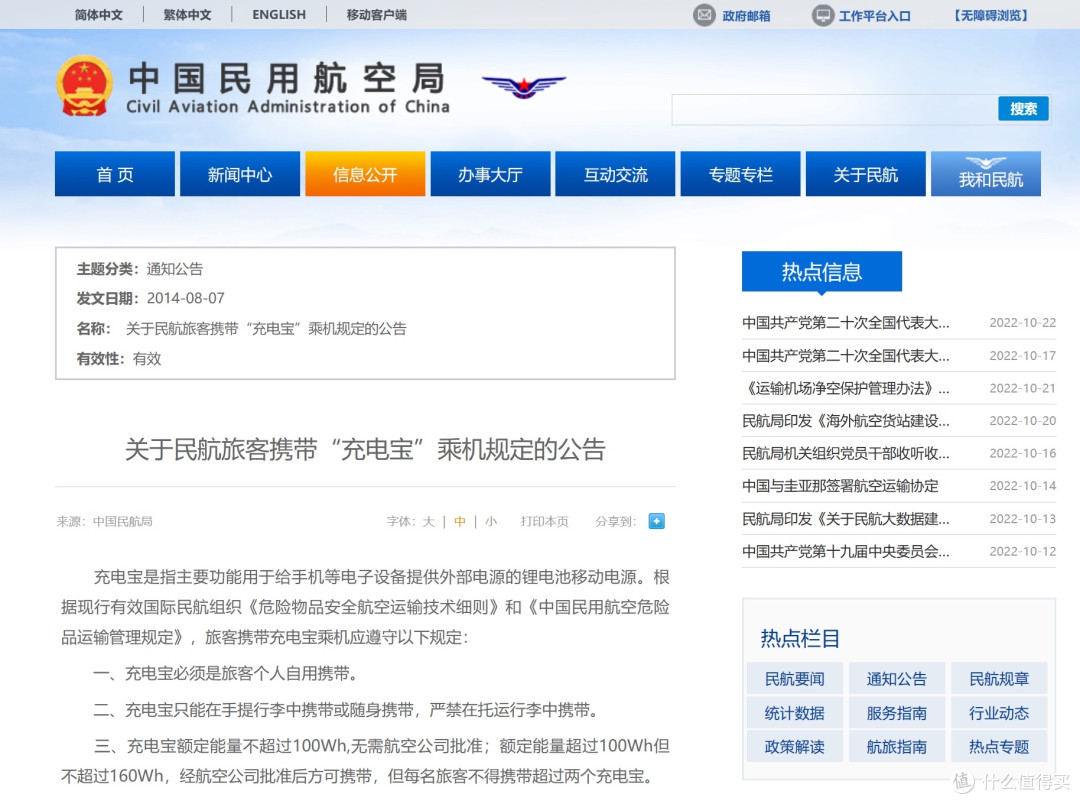Click the CAAC winged star logo
This screenshot has height=804, width=1080.
524,86
